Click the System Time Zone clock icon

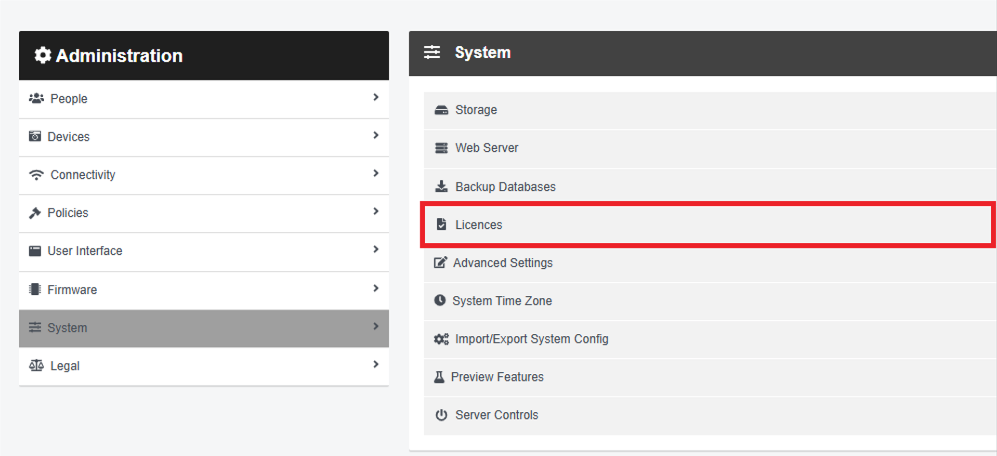pos(440,300)
